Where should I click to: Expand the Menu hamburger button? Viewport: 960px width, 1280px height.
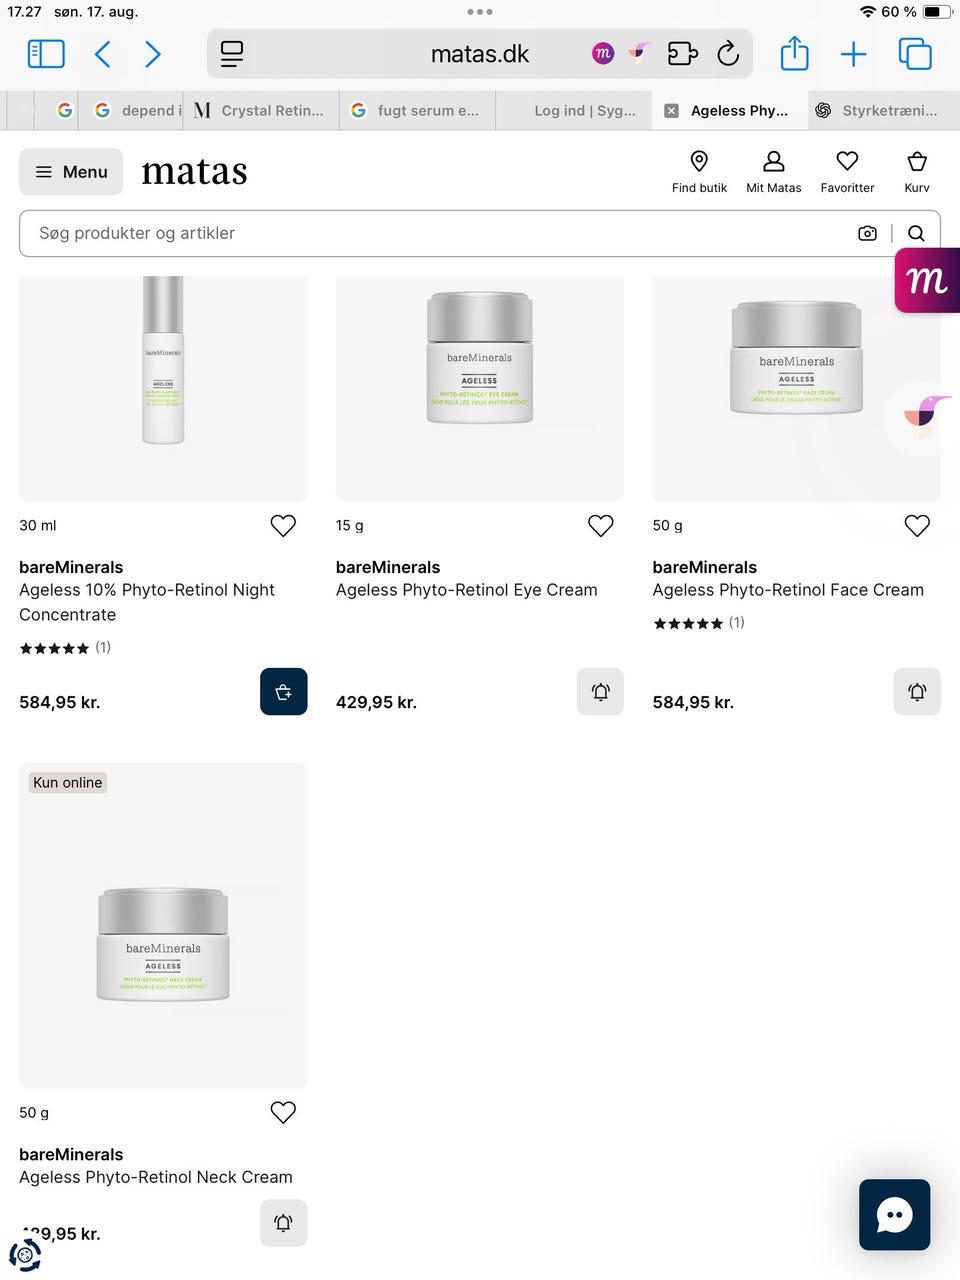71,172
